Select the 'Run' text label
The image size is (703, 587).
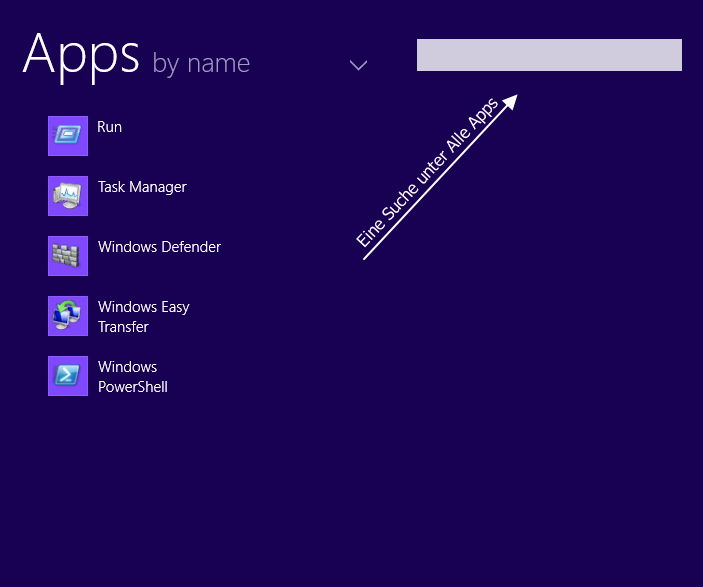click(109, 127)
